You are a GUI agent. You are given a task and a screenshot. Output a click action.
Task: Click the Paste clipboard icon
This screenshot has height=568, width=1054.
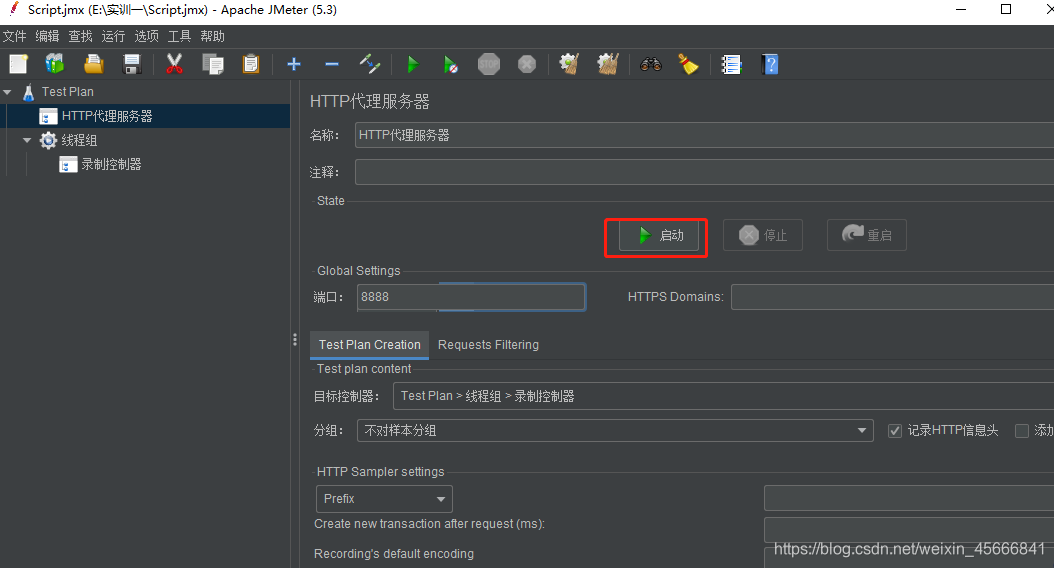(x=251, y=65)
